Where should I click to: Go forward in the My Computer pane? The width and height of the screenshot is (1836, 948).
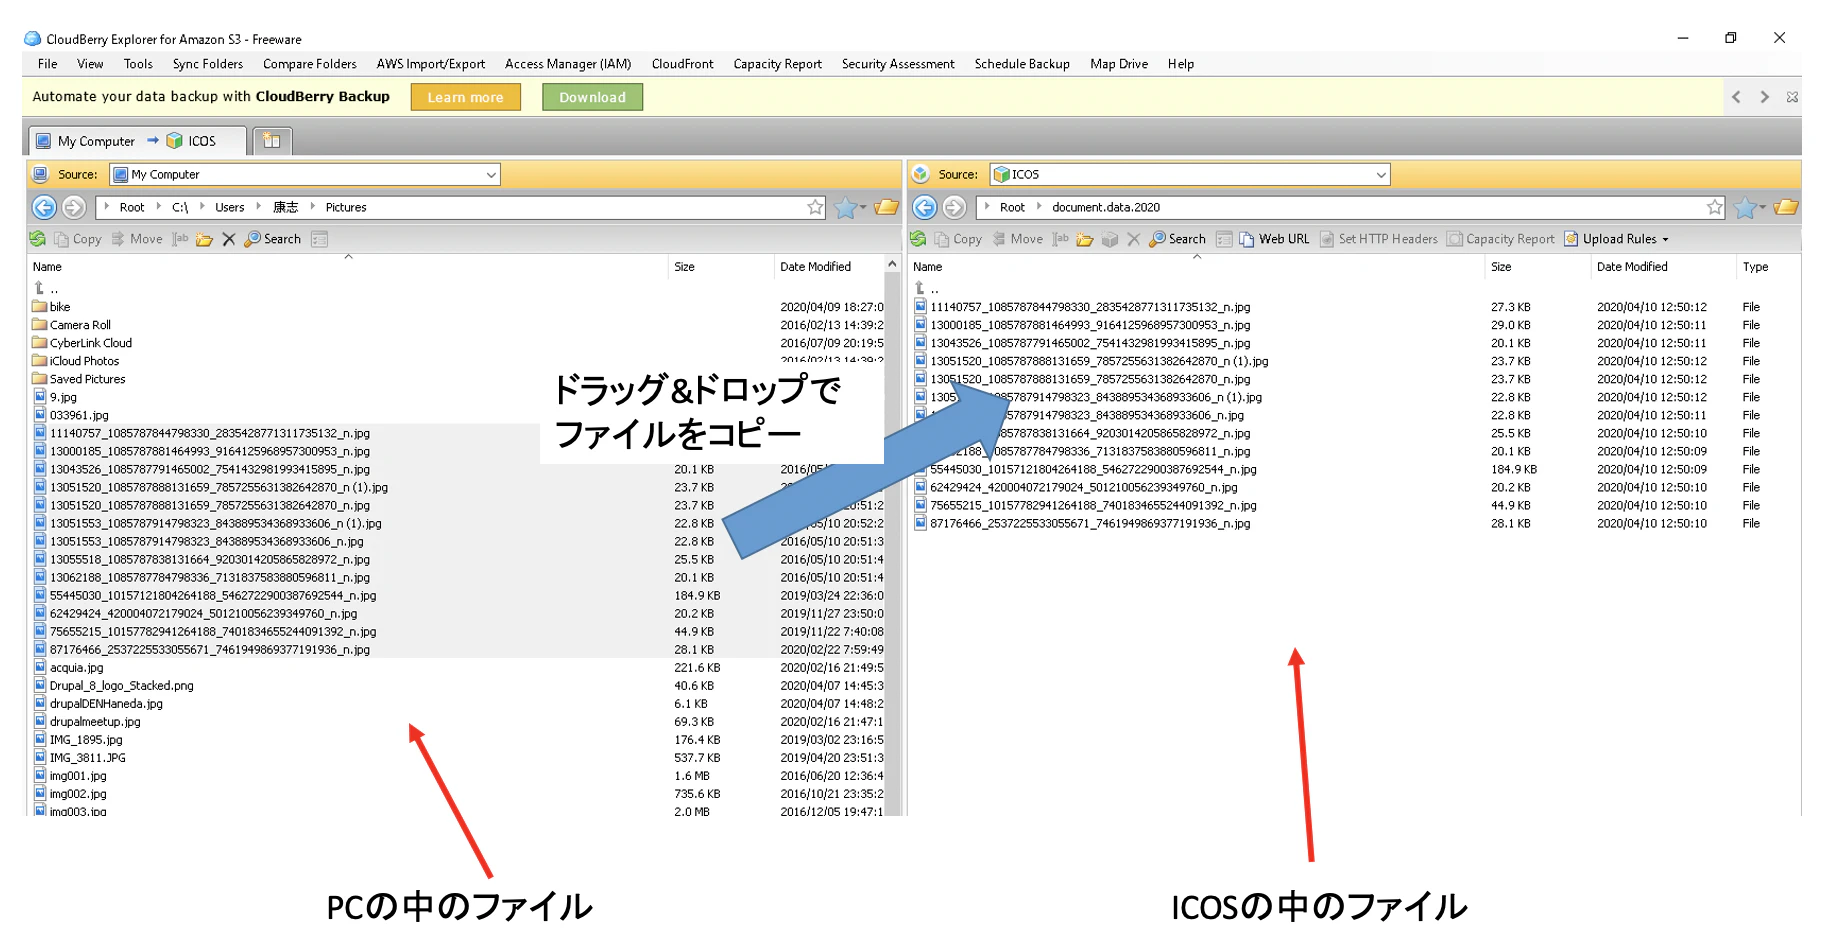click(74, 207)
